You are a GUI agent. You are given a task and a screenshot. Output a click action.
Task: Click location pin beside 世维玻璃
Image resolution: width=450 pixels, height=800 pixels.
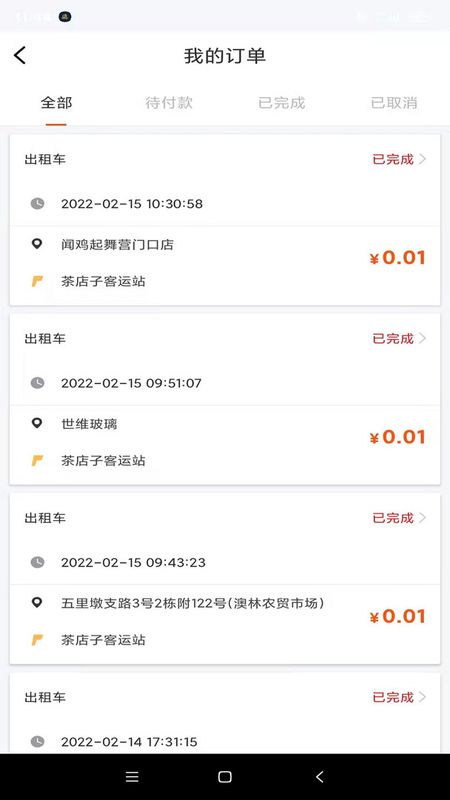[37, 423]
